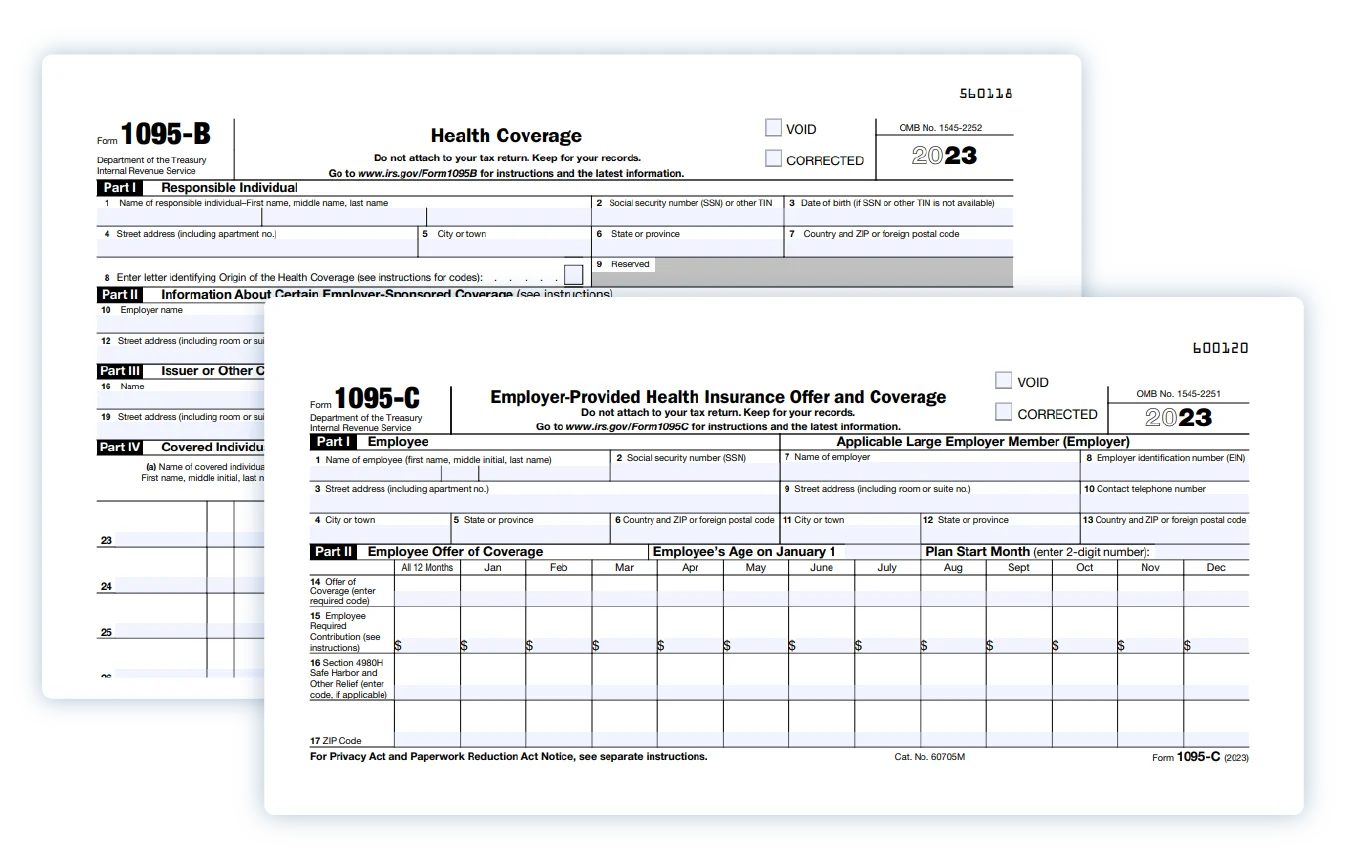Click the Employer identification number (EIN) field
The image size is (1352, 857).
click(x=1164, y=471)
